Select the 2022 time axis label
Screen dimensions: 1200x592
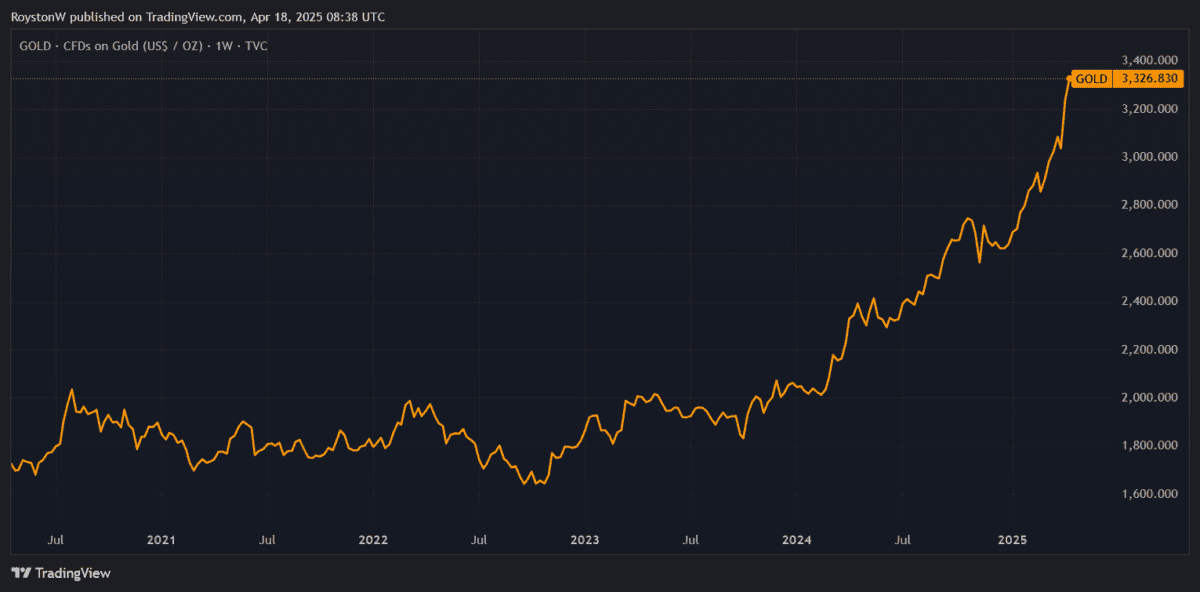pyautogui.click(x=373, y=540)
